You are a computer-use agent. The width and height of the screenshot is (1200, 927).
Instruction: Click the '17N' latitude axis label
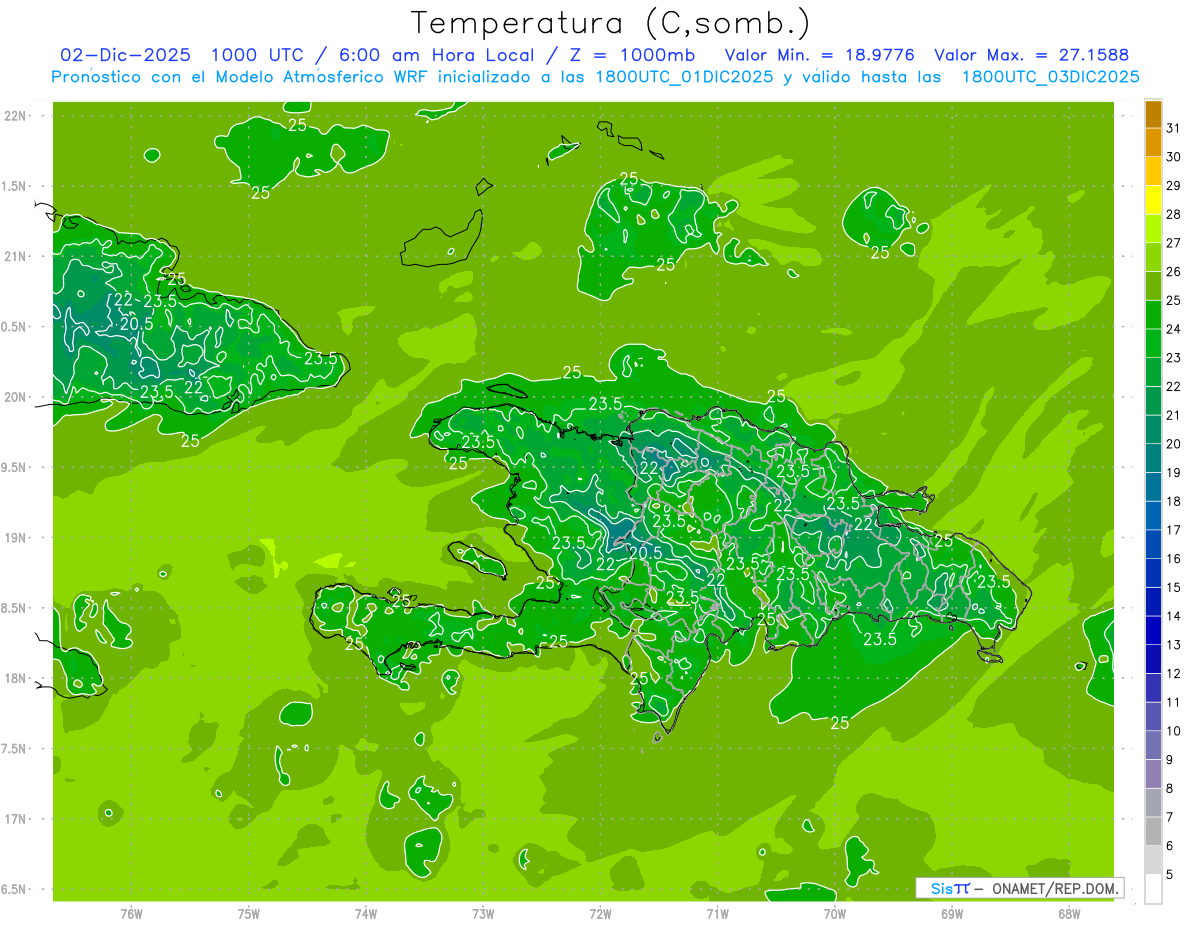[16, 819]
